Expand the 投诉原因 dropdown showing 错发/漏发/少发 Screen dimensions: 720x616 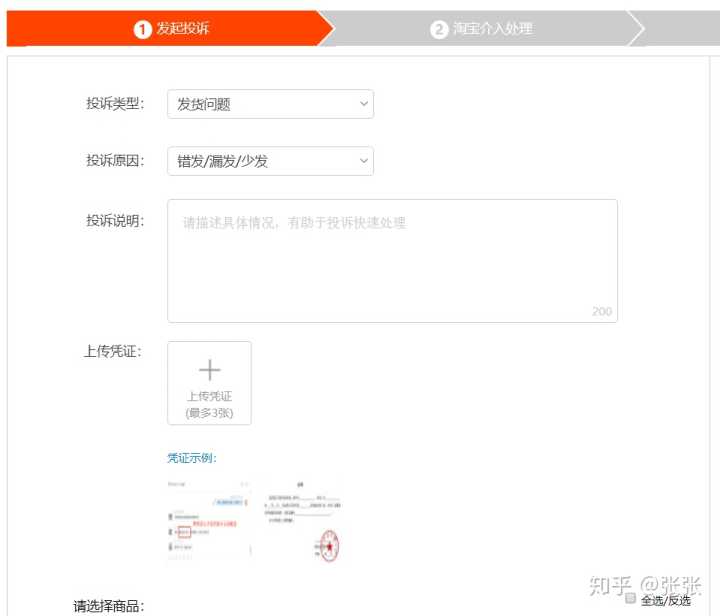click(x=270, y=161)
